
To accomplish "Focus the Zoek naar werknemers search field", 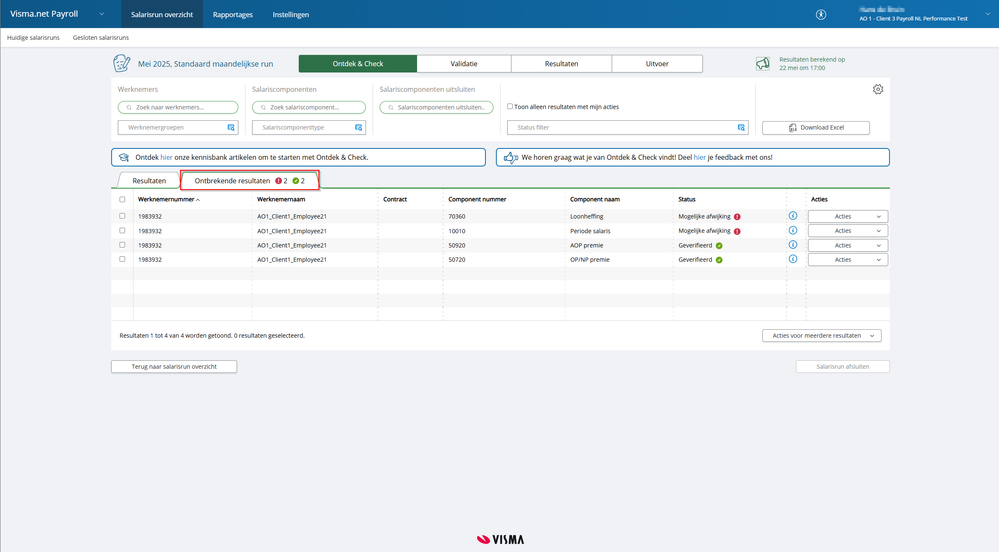I will pyautogui.click(x=178, y=108).
